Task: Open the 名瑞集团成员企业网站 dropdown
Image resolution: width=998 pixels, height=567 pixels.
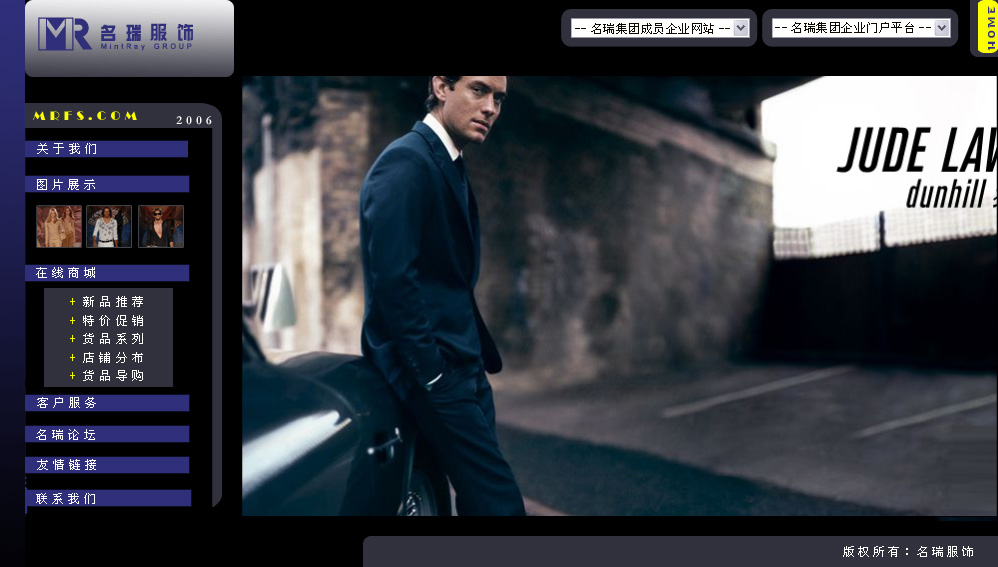Action: 659,28
